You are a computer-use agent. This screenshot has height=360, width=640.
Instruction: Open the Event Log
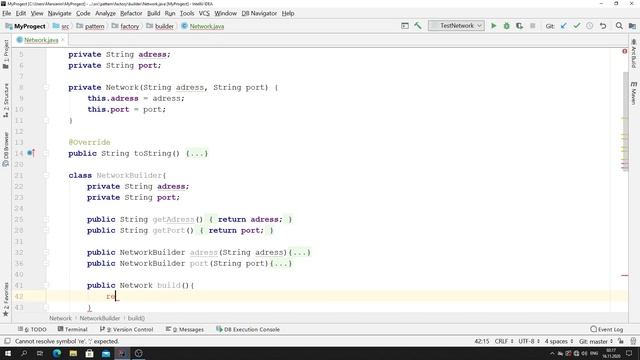(x=607, y=329)
